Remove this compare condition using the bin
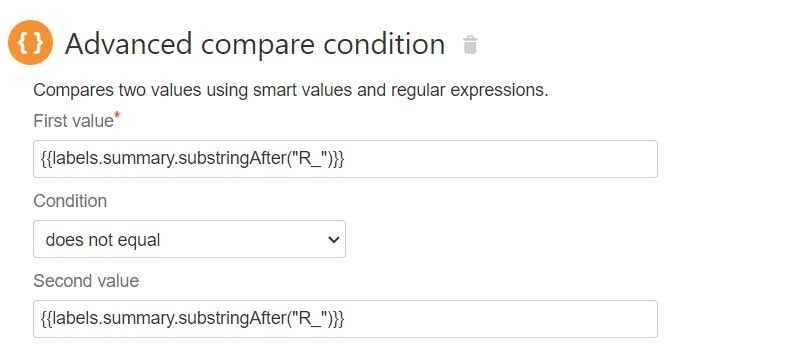This screenshot has height=362, width=791. pyautogui.click(x=470, y=44)
